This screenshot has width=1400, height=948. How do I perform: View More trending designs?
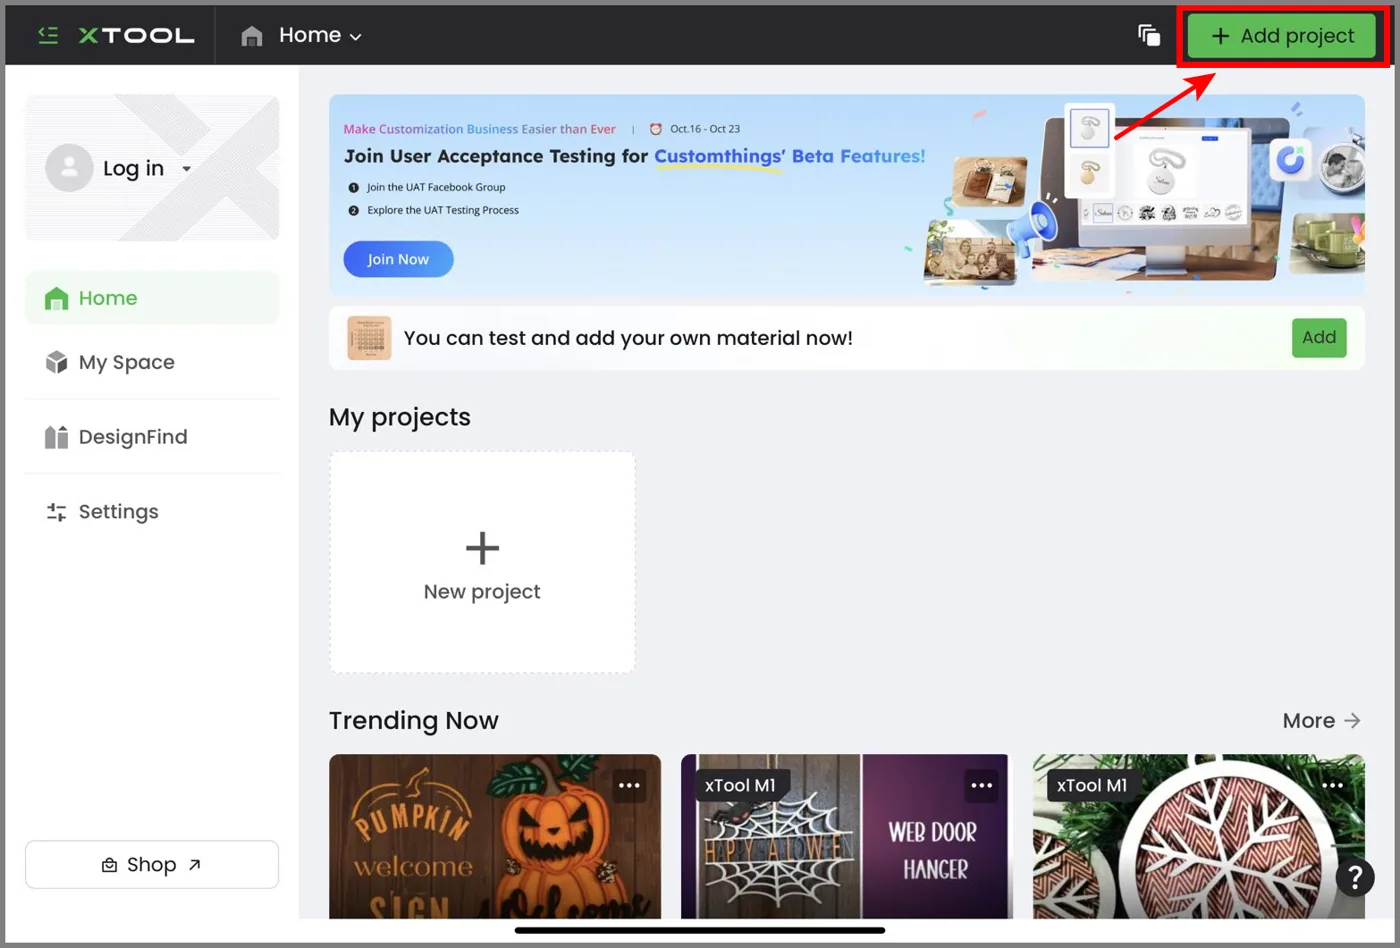(x=1321, y=720)
